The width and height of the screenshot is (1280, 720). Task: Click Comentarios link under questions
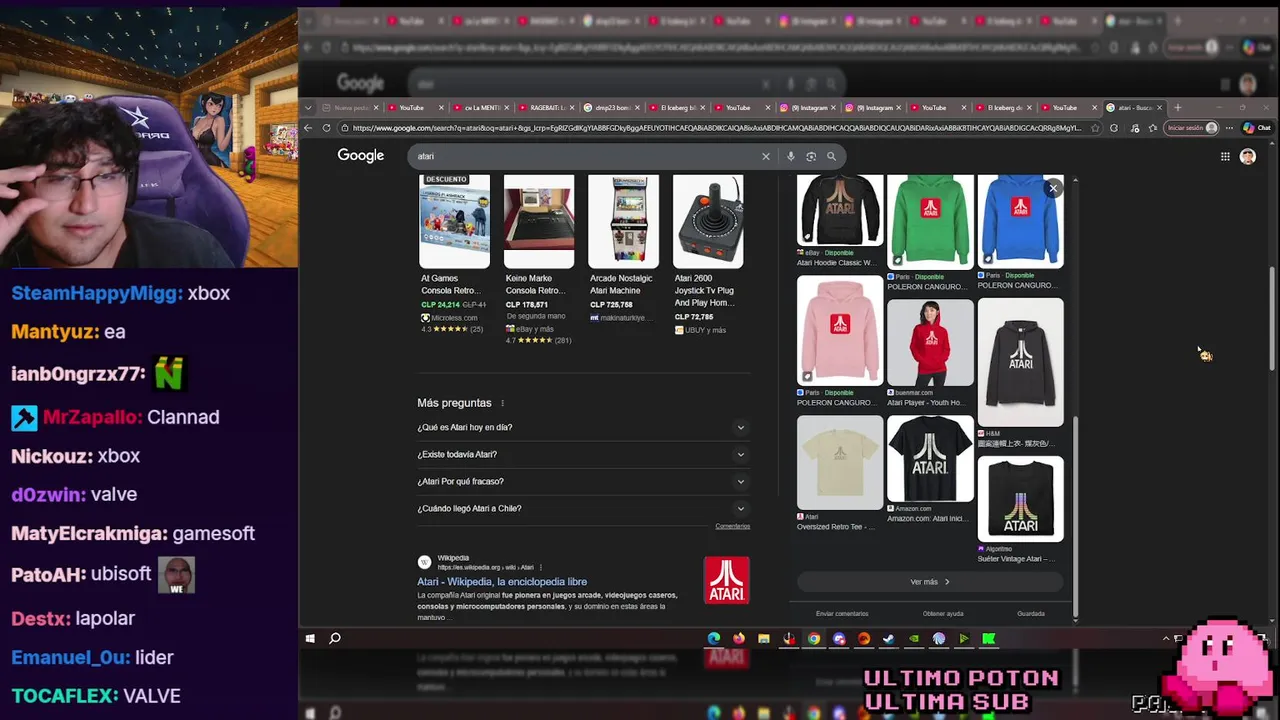point(732,526)
